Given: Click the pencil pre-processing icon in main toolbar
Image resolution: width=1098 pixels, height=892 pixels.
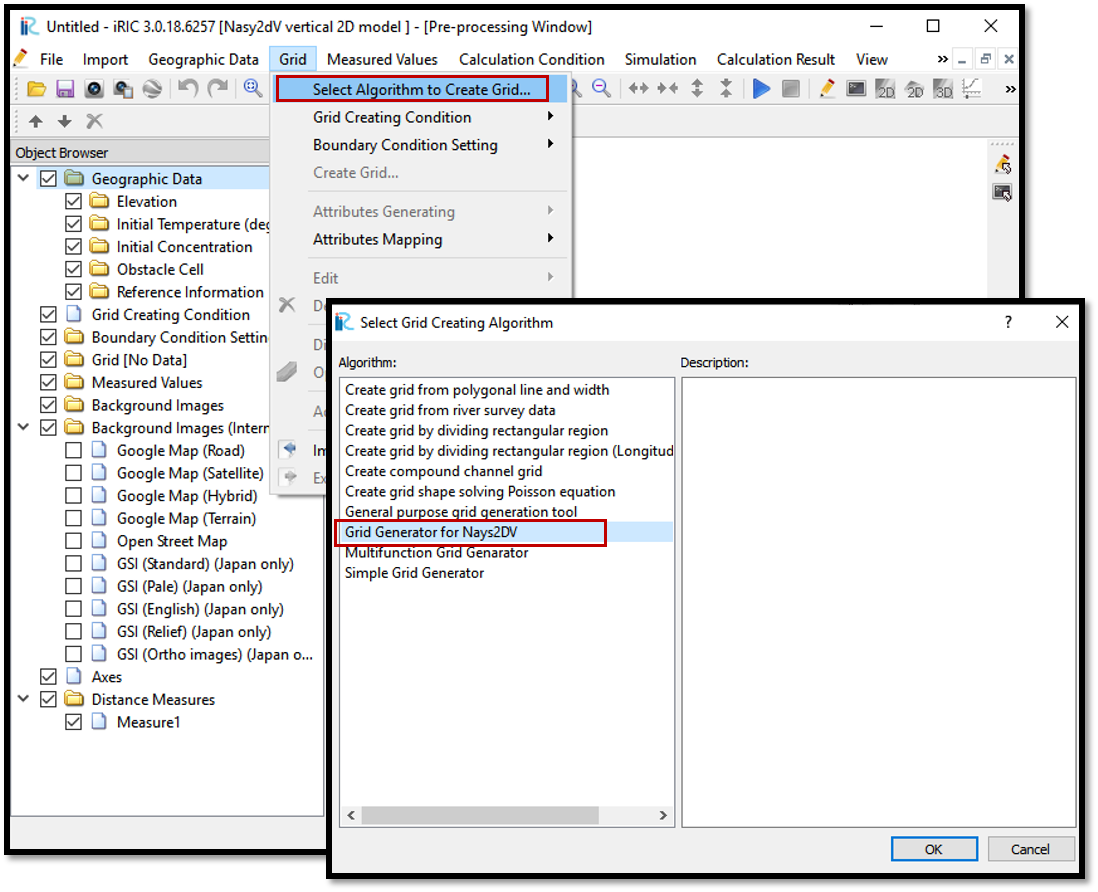Looking at the screenshot, I should pos(827,88).
